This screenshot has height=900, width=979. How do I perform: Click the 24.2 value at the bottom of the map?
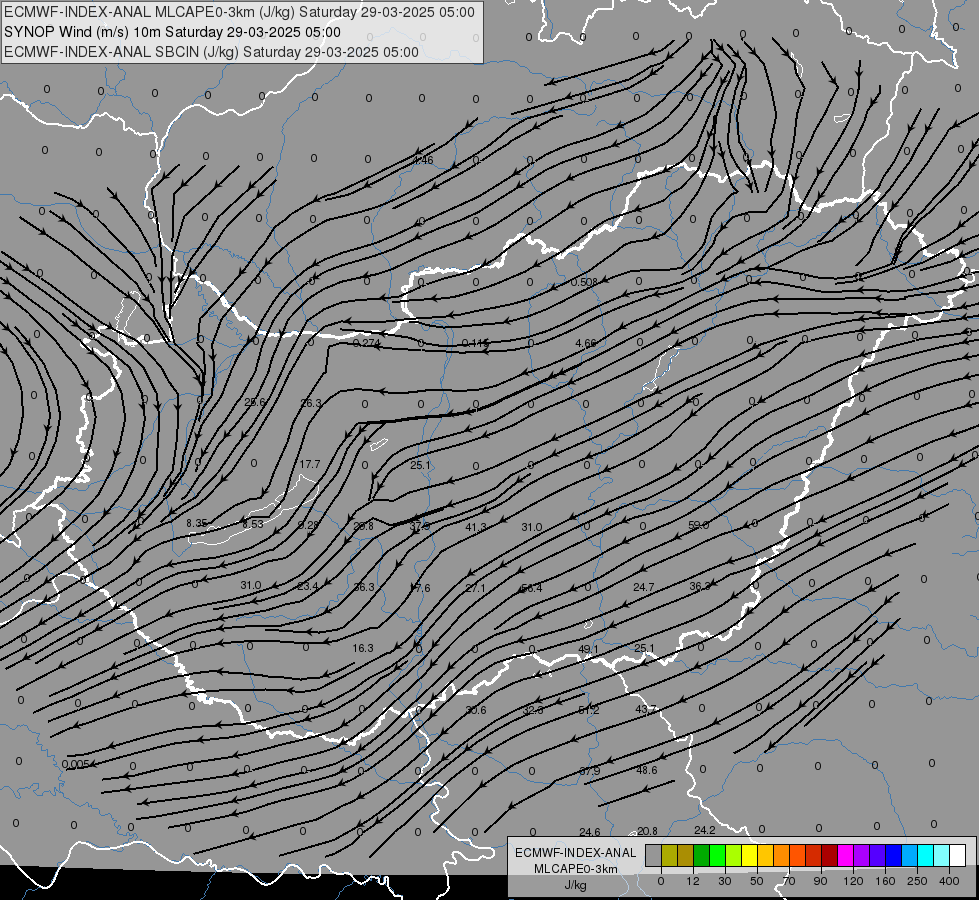pos(704,830)
